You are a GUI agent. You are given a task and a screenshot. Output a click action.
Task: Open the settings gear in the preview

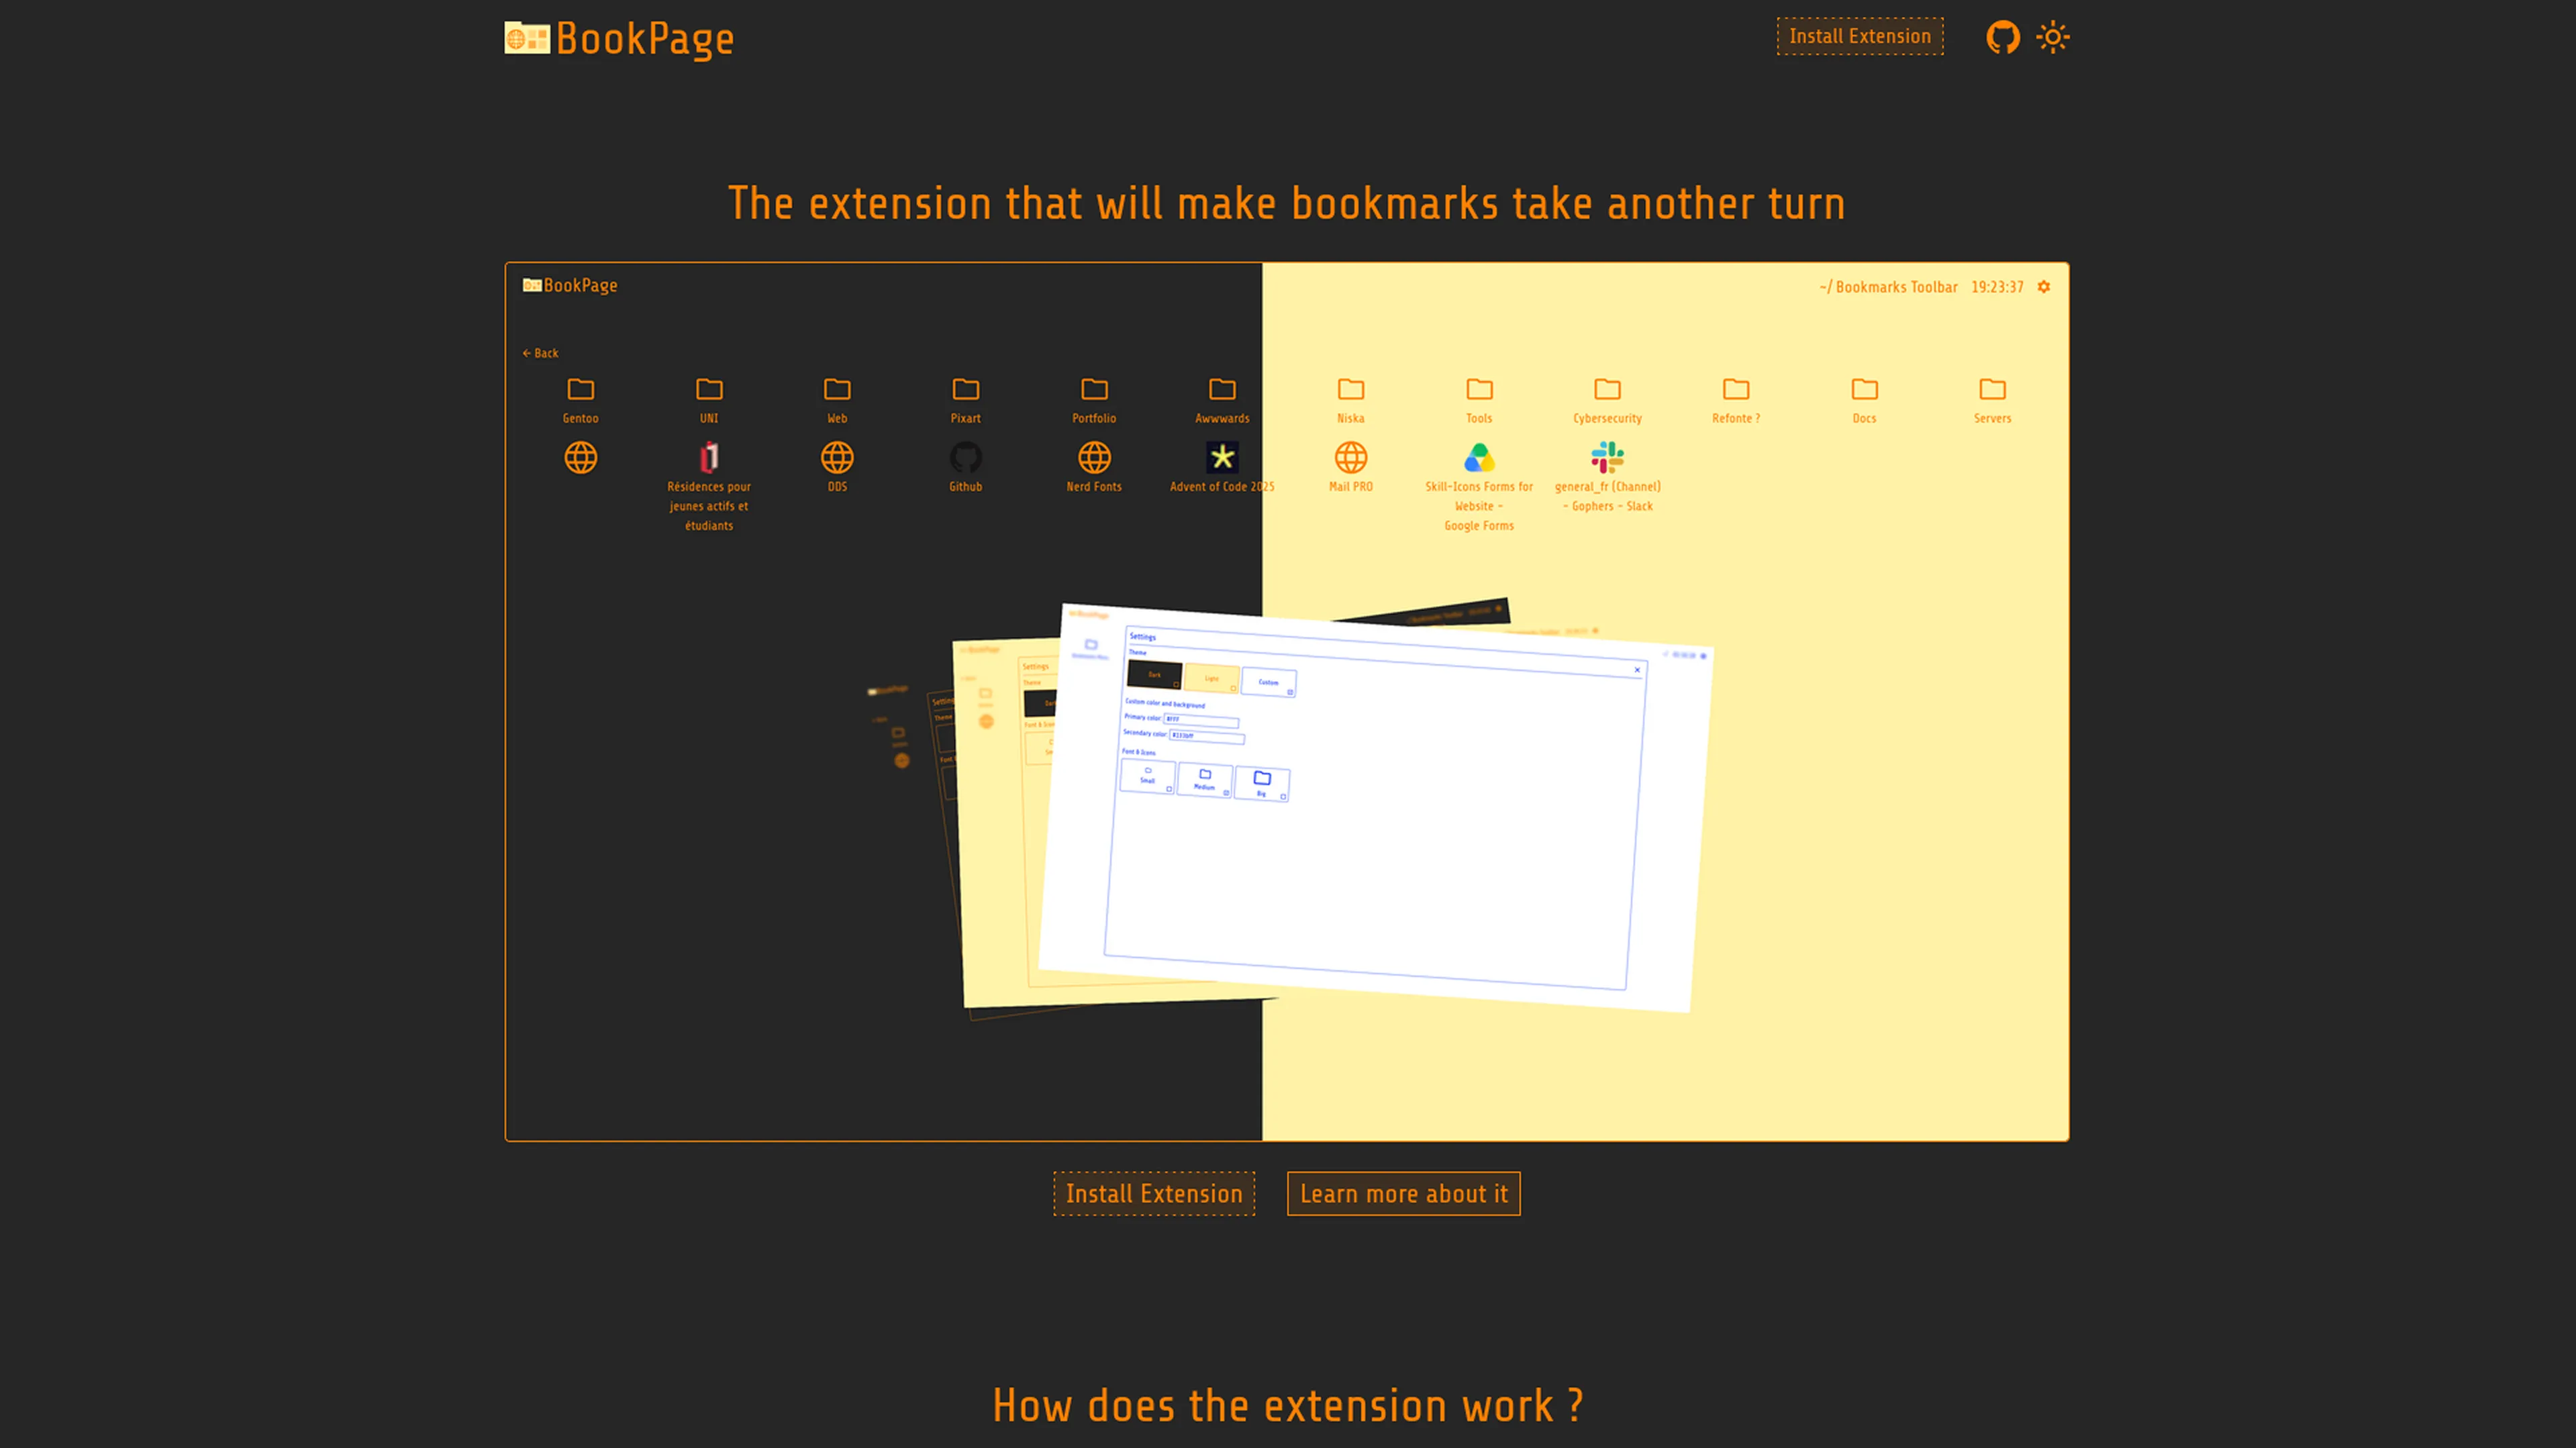[2044, 287]
